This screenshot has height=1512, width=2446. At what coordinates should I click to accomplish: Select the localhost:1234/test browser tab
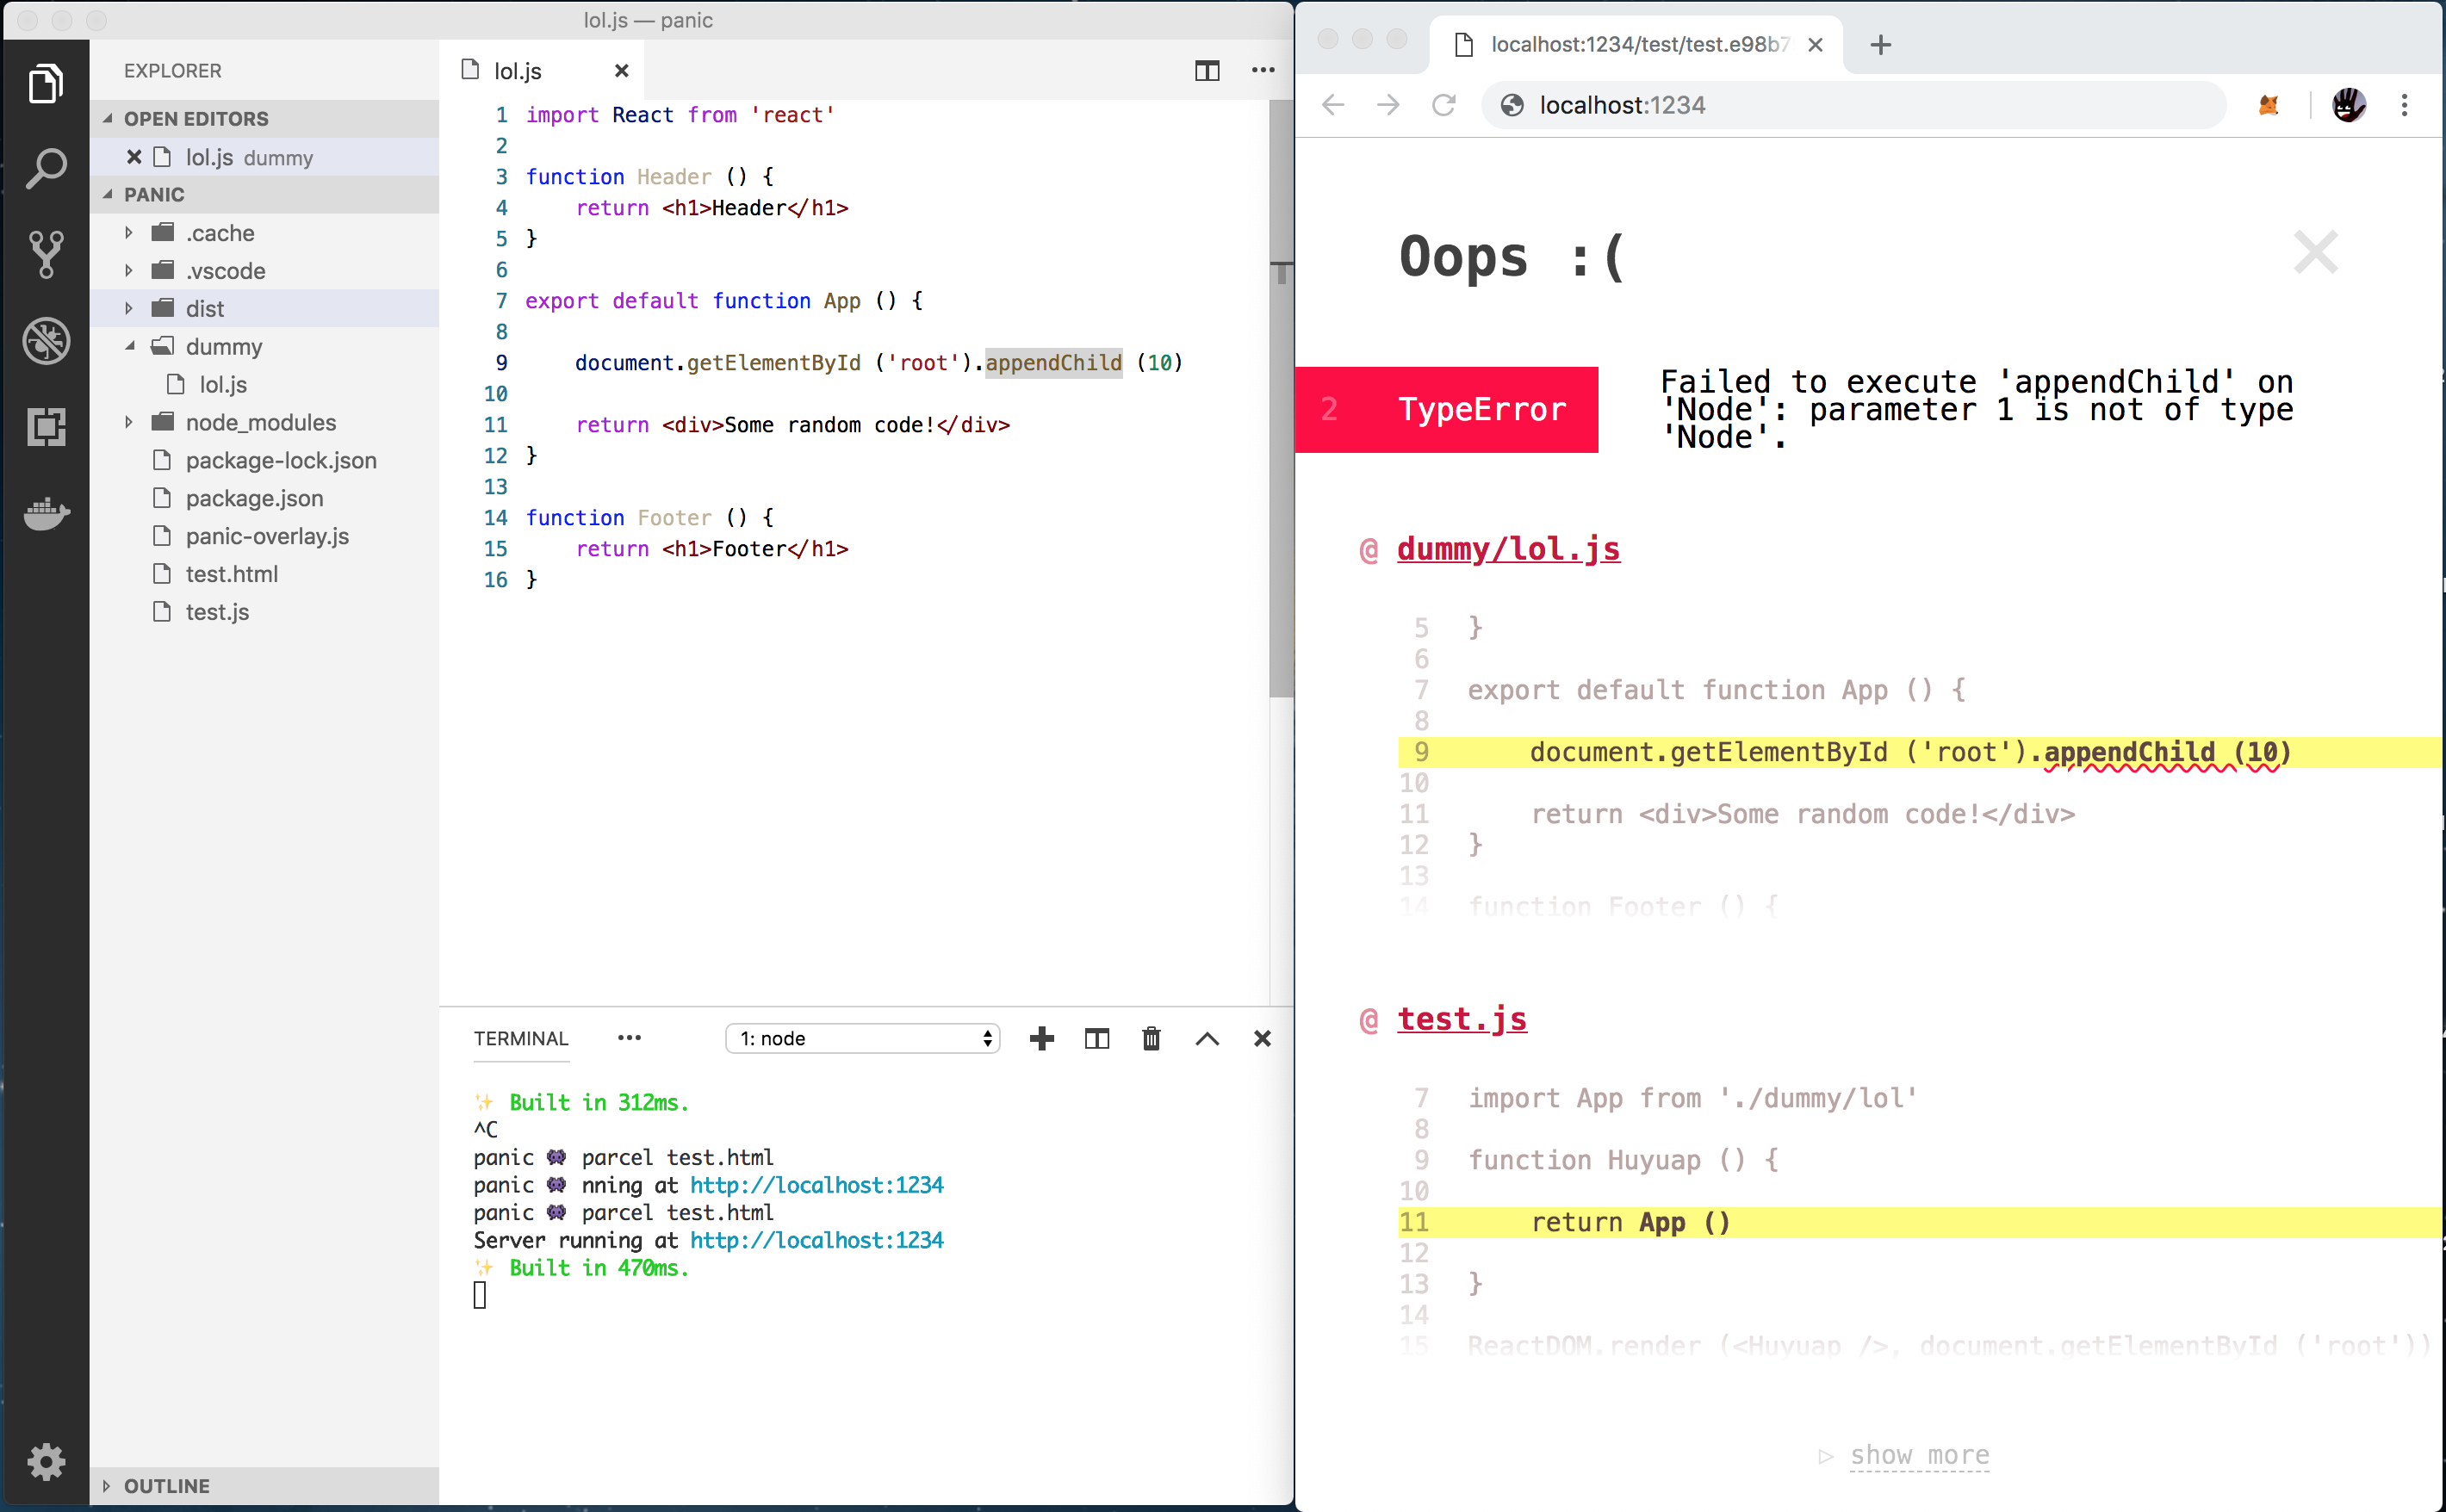(x=1636, y=45)
